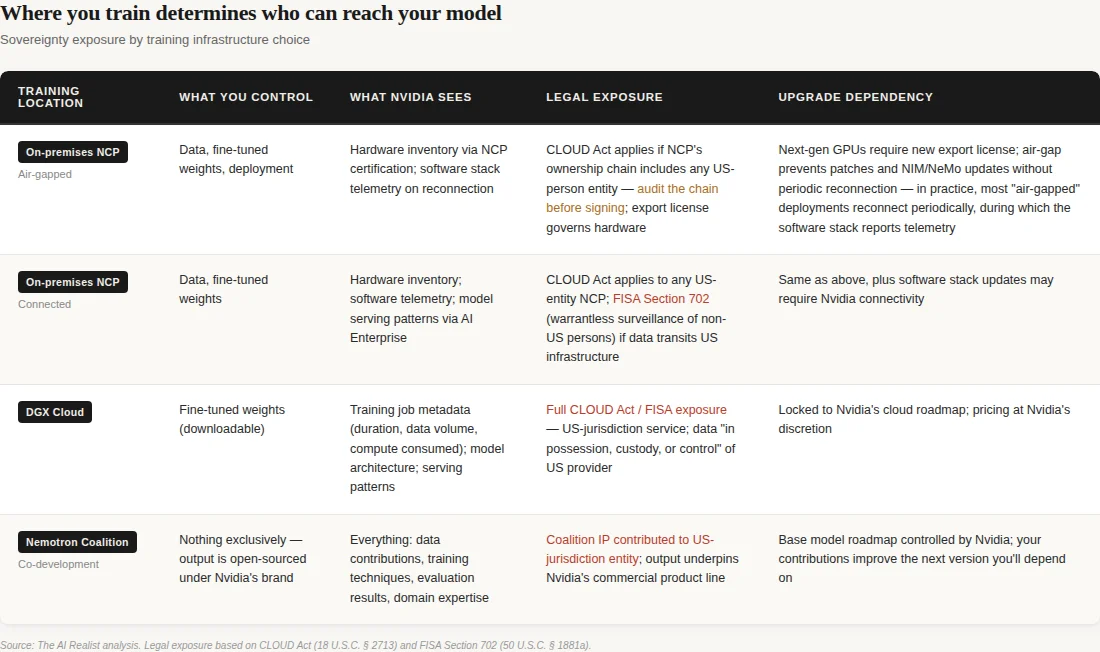
Task: Select the What Nvidia Sees column header
Action: (x=410, y=97)
